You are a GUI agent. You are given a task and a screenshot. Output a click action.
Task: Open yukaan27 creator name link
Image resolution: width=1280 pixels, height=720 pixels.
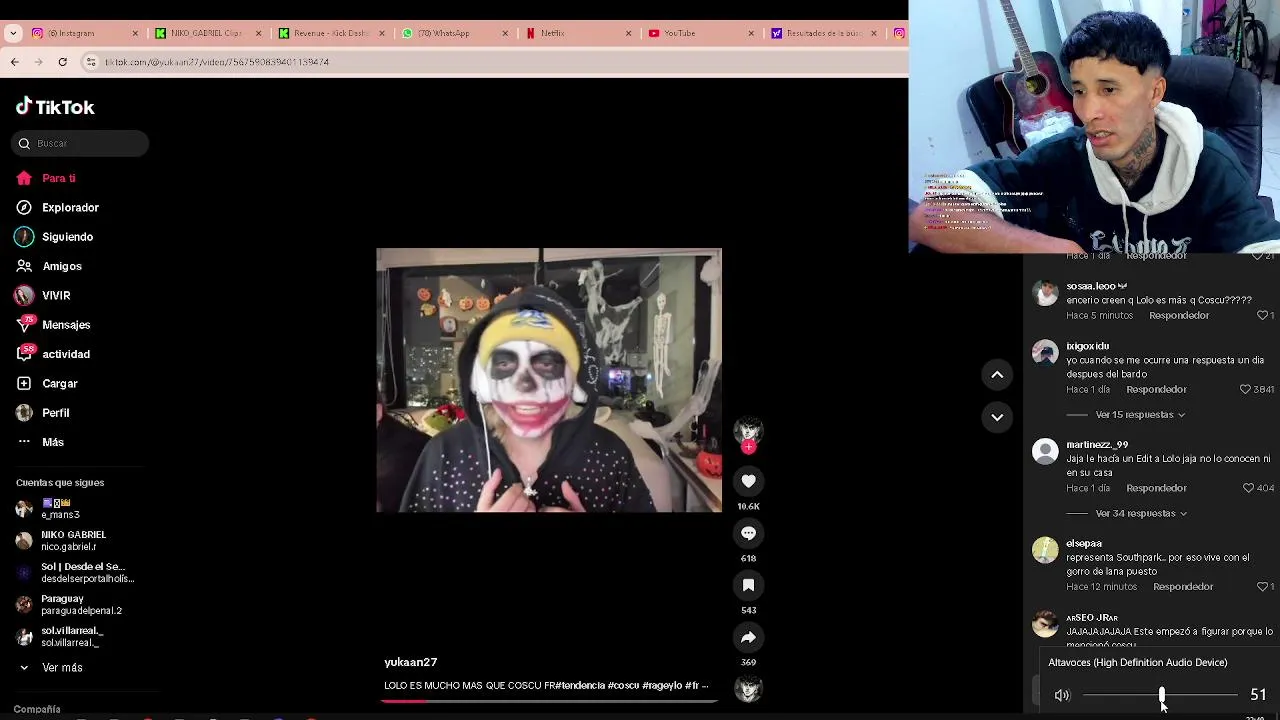click(410, 662)
